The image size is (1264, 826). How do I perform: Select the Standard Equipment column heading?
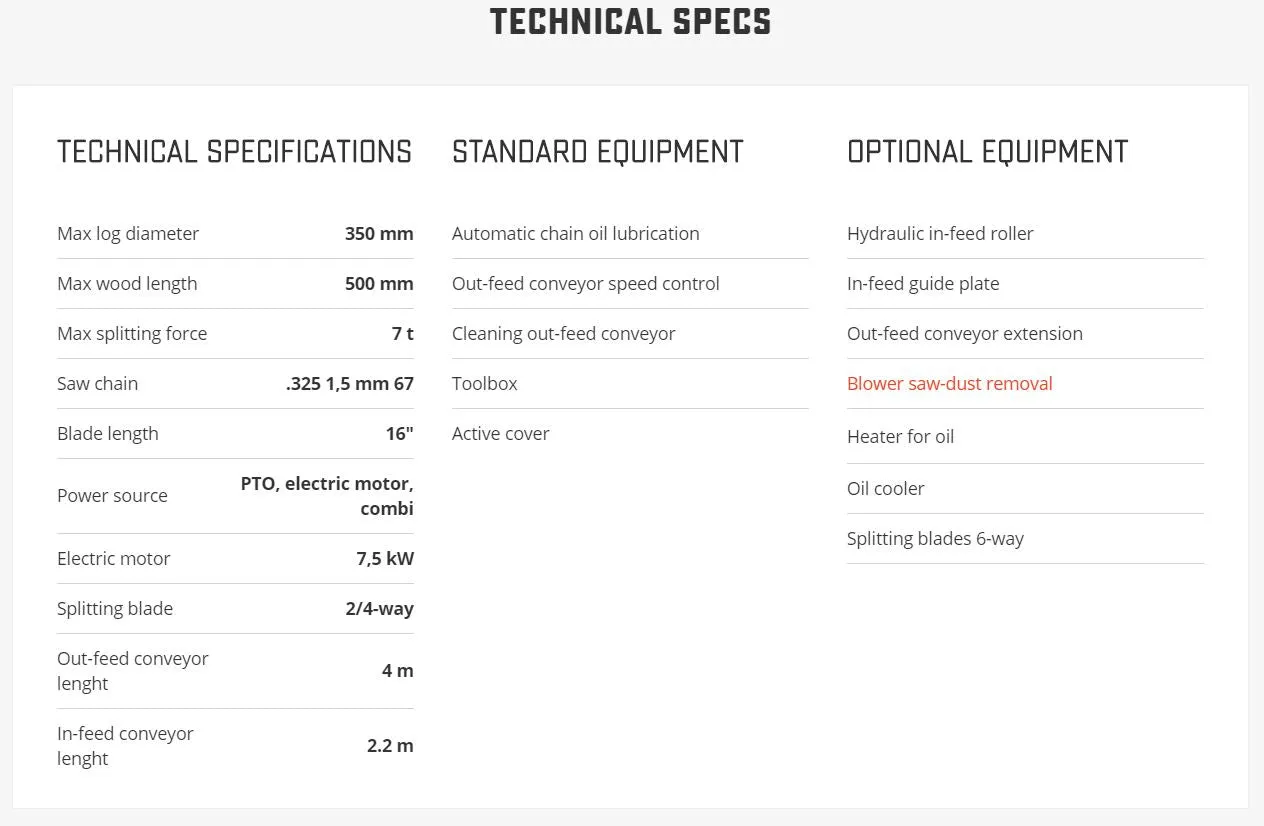598,152
